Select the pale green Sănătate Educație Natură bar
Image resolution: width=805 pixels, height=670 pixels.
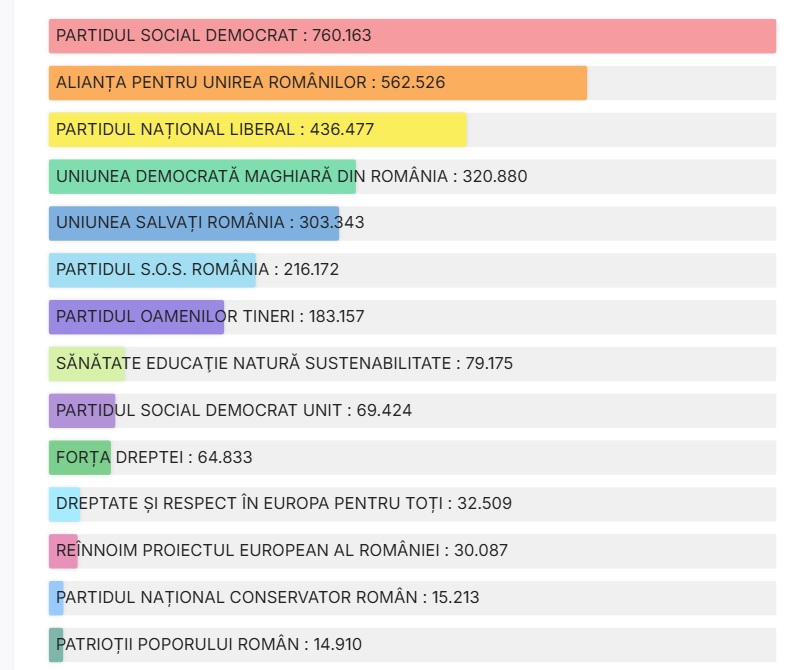pos(86,364)
